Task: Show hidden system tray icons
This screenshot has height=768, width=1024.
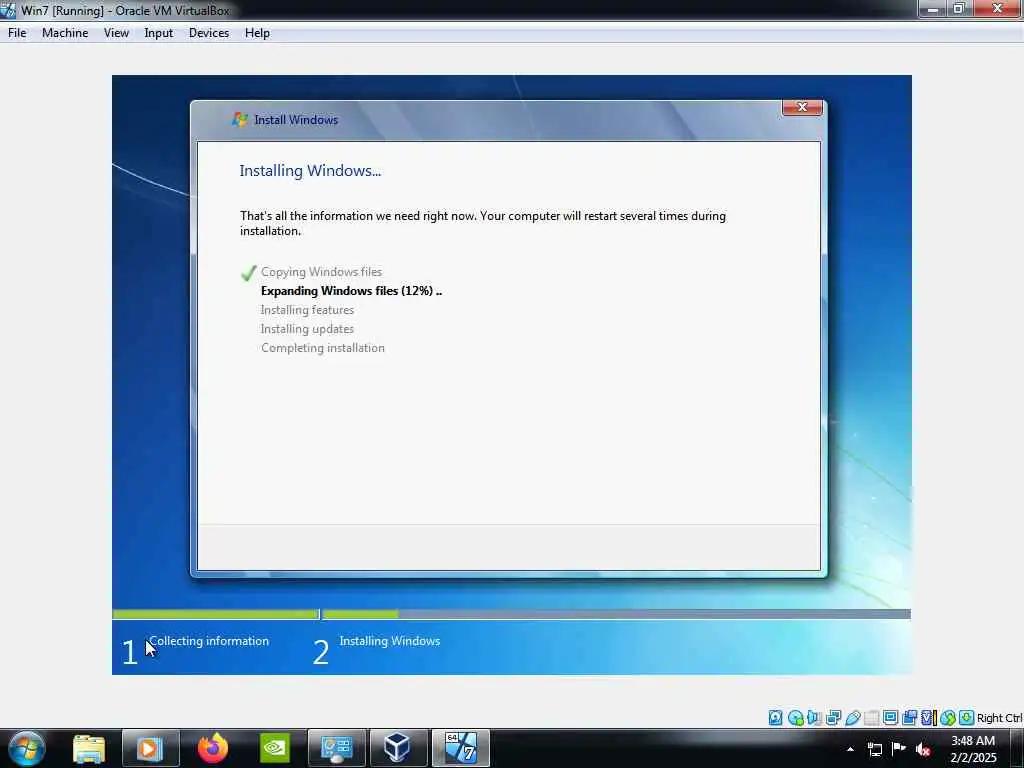Action: click(850, 749)
